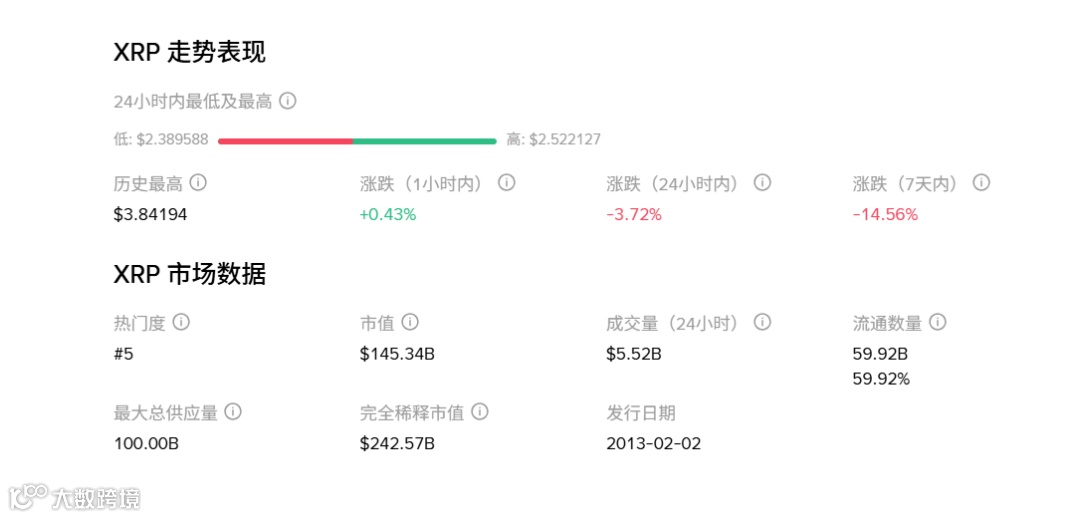Show info icon next to 完全稀释市值
Screen dimensions: 1080x518
click(480, 412)
